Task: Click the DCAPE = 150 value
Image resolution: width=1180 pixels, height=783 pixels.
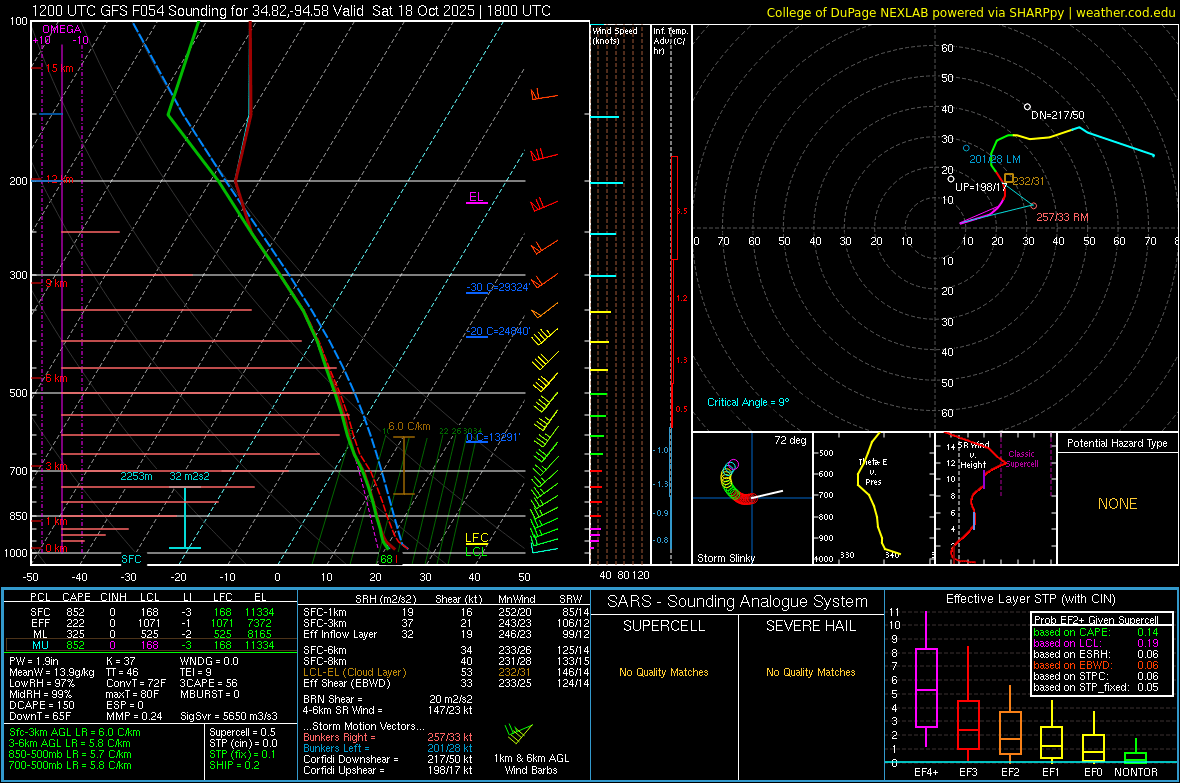Action: pyautogui.click(x=41, y=705)
